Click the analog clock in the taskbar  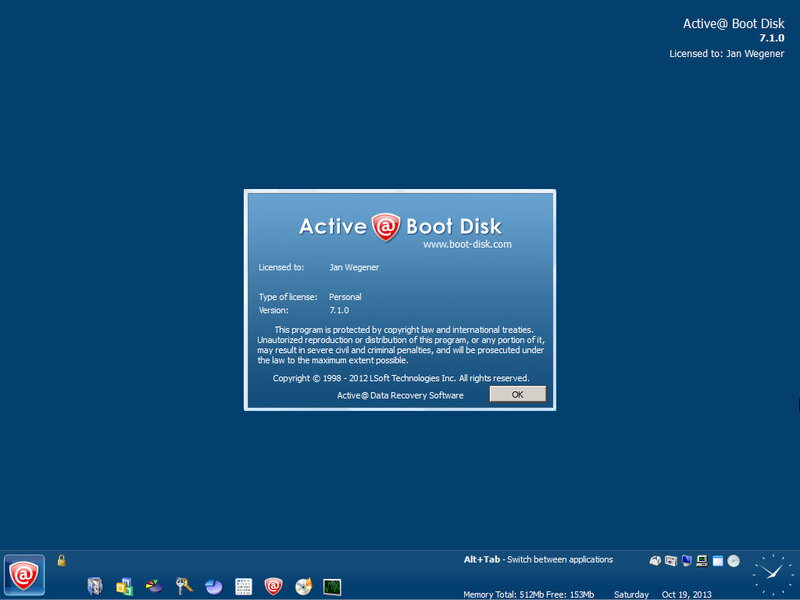click(x=773, y=574)
